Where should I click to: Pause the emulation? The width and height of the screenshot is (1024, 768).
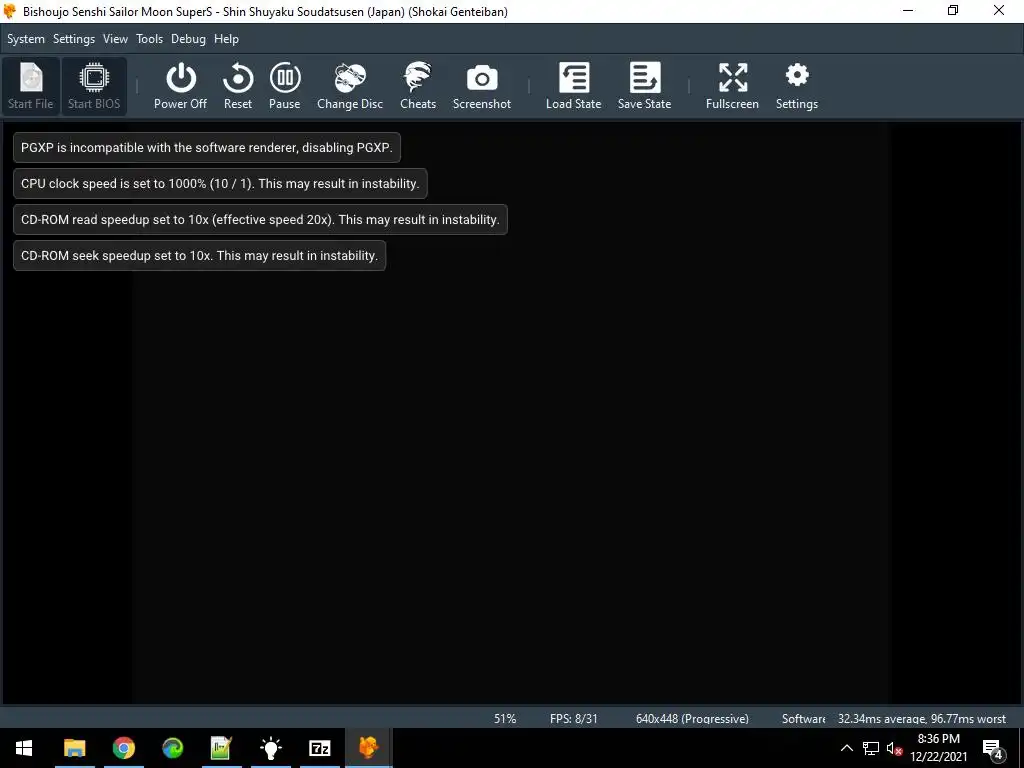click(x=285, y=86)
